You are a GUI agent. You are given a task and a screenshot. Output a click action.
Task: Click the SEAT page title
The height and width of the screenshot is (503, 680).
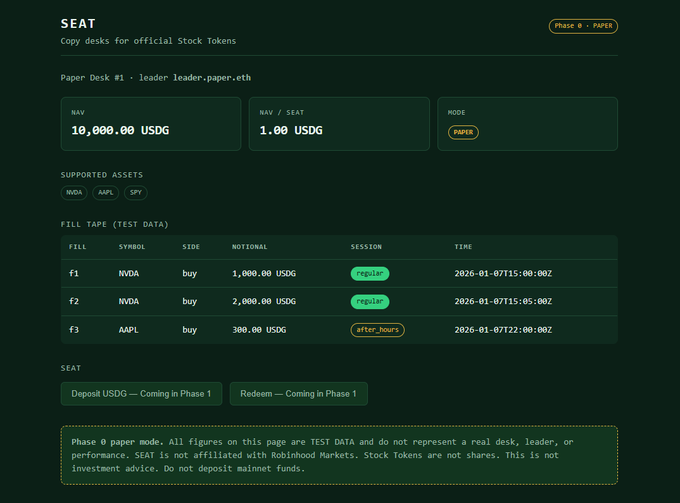(x=78, y=23)
